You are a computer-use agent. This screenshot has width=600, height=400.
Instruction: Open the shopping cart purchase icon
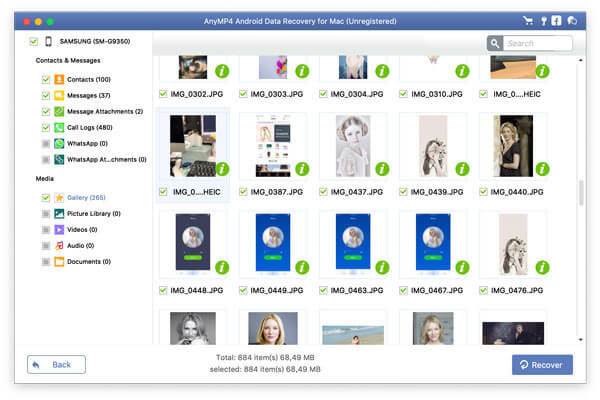528,20
